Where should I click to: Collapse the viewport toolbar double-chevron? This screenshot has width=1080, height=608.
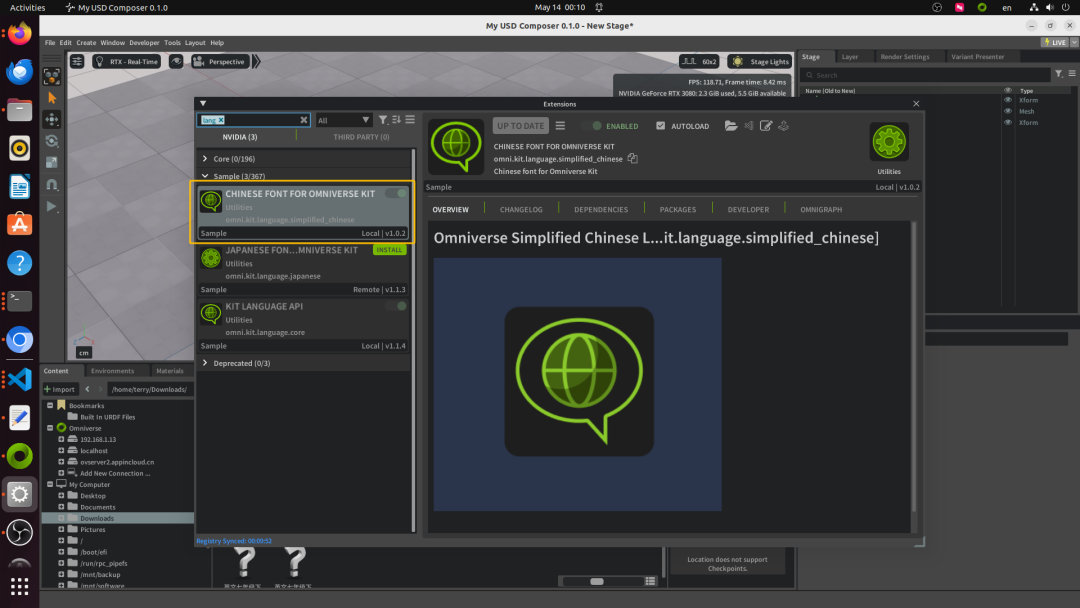tap(256, 61)
